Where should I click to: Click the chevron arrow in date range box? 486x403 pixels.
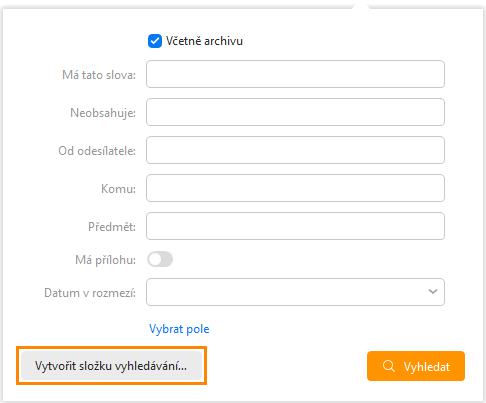[433, 292]
